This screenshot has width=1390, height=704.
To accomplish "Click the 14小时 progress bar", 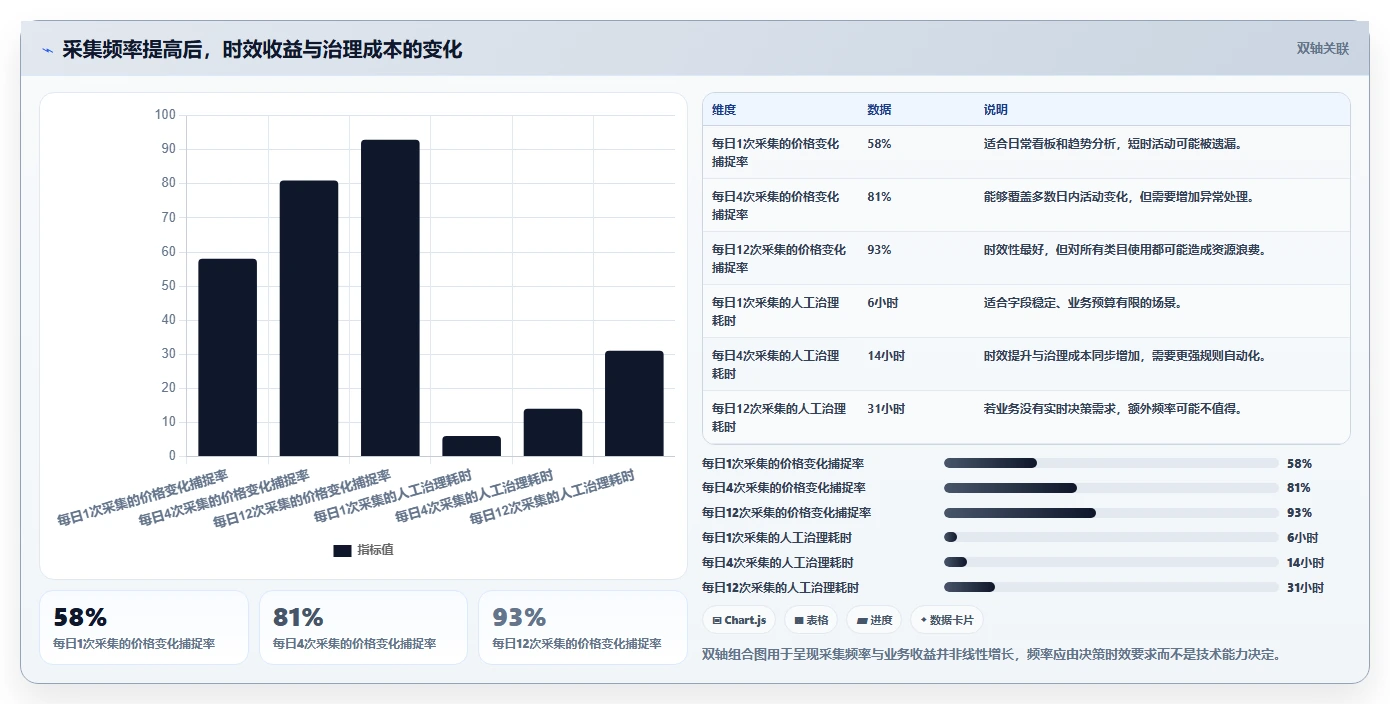I will tap(1111, 562).
